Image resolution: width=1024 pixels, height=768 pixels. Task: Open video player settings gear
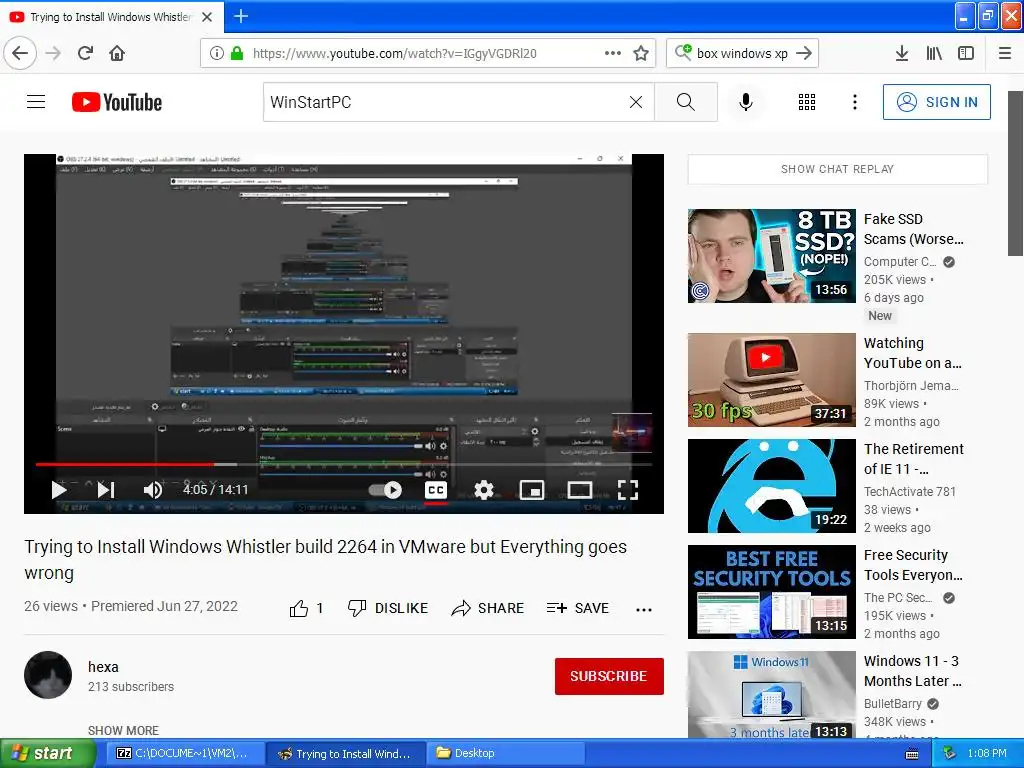coord(484,490)
